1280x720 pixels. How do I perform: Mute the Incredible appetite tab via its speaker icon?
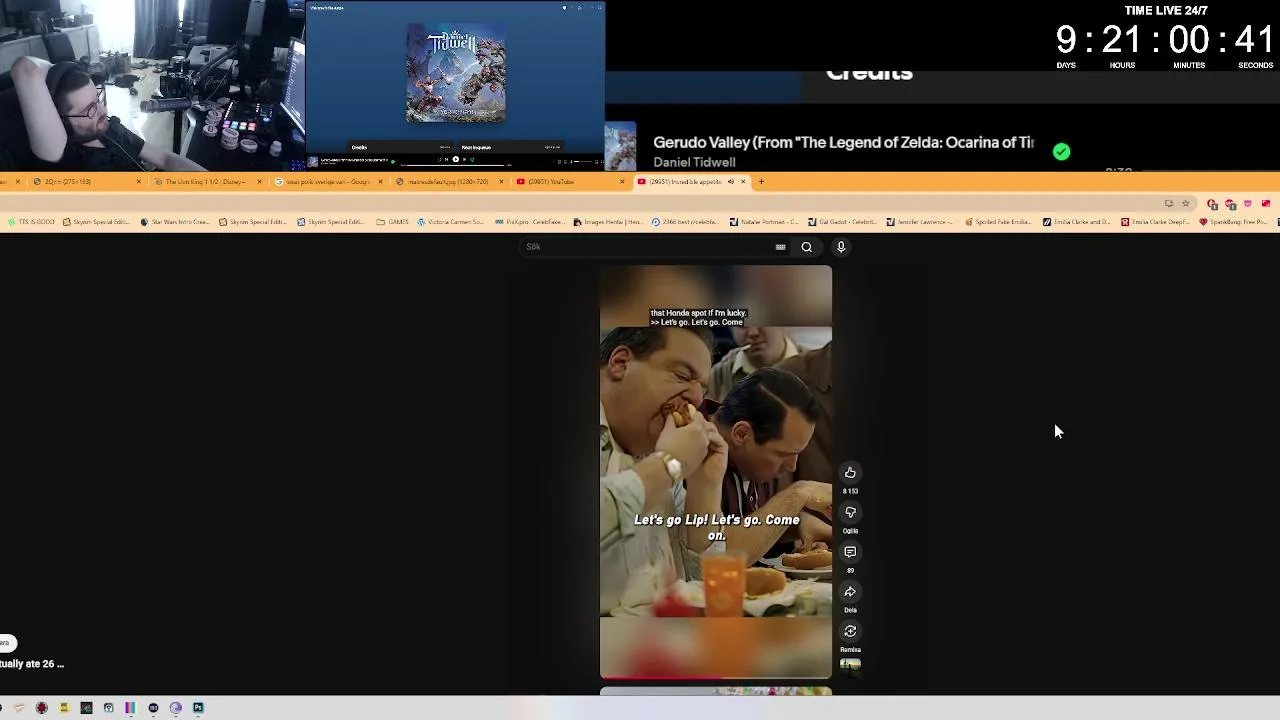tap(730, 182)
